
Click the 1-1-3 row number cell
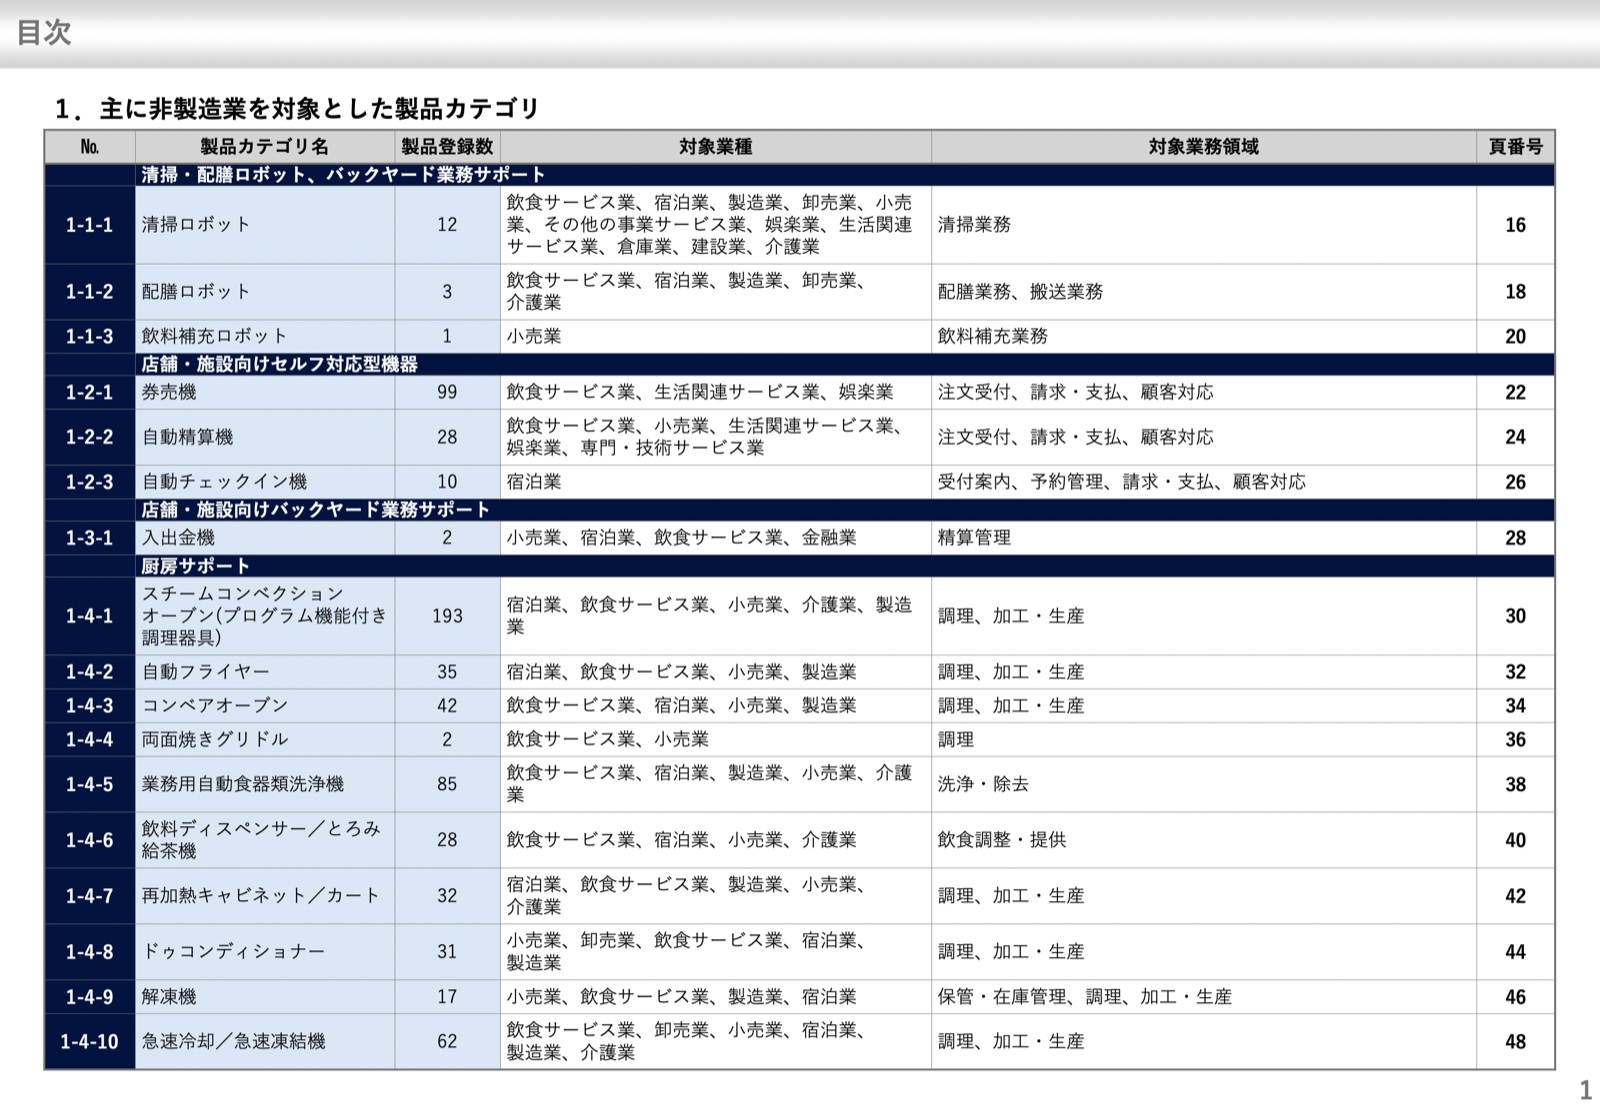tap(90, 337)
